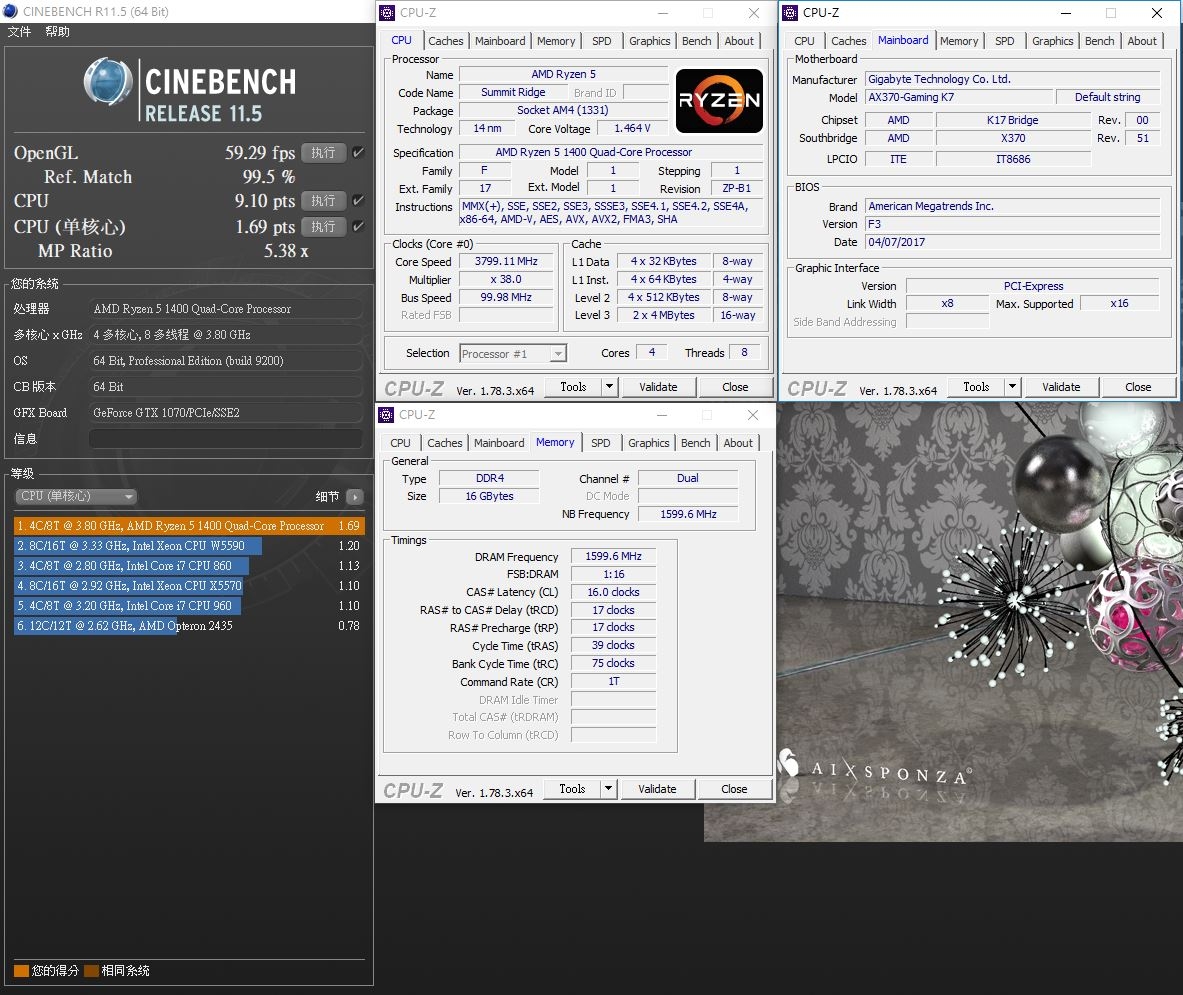The height and width of the screenshot is (995, 1183).
Task: Click the CAS# Latency value 16.0 clocks
Action: [613, 593]
